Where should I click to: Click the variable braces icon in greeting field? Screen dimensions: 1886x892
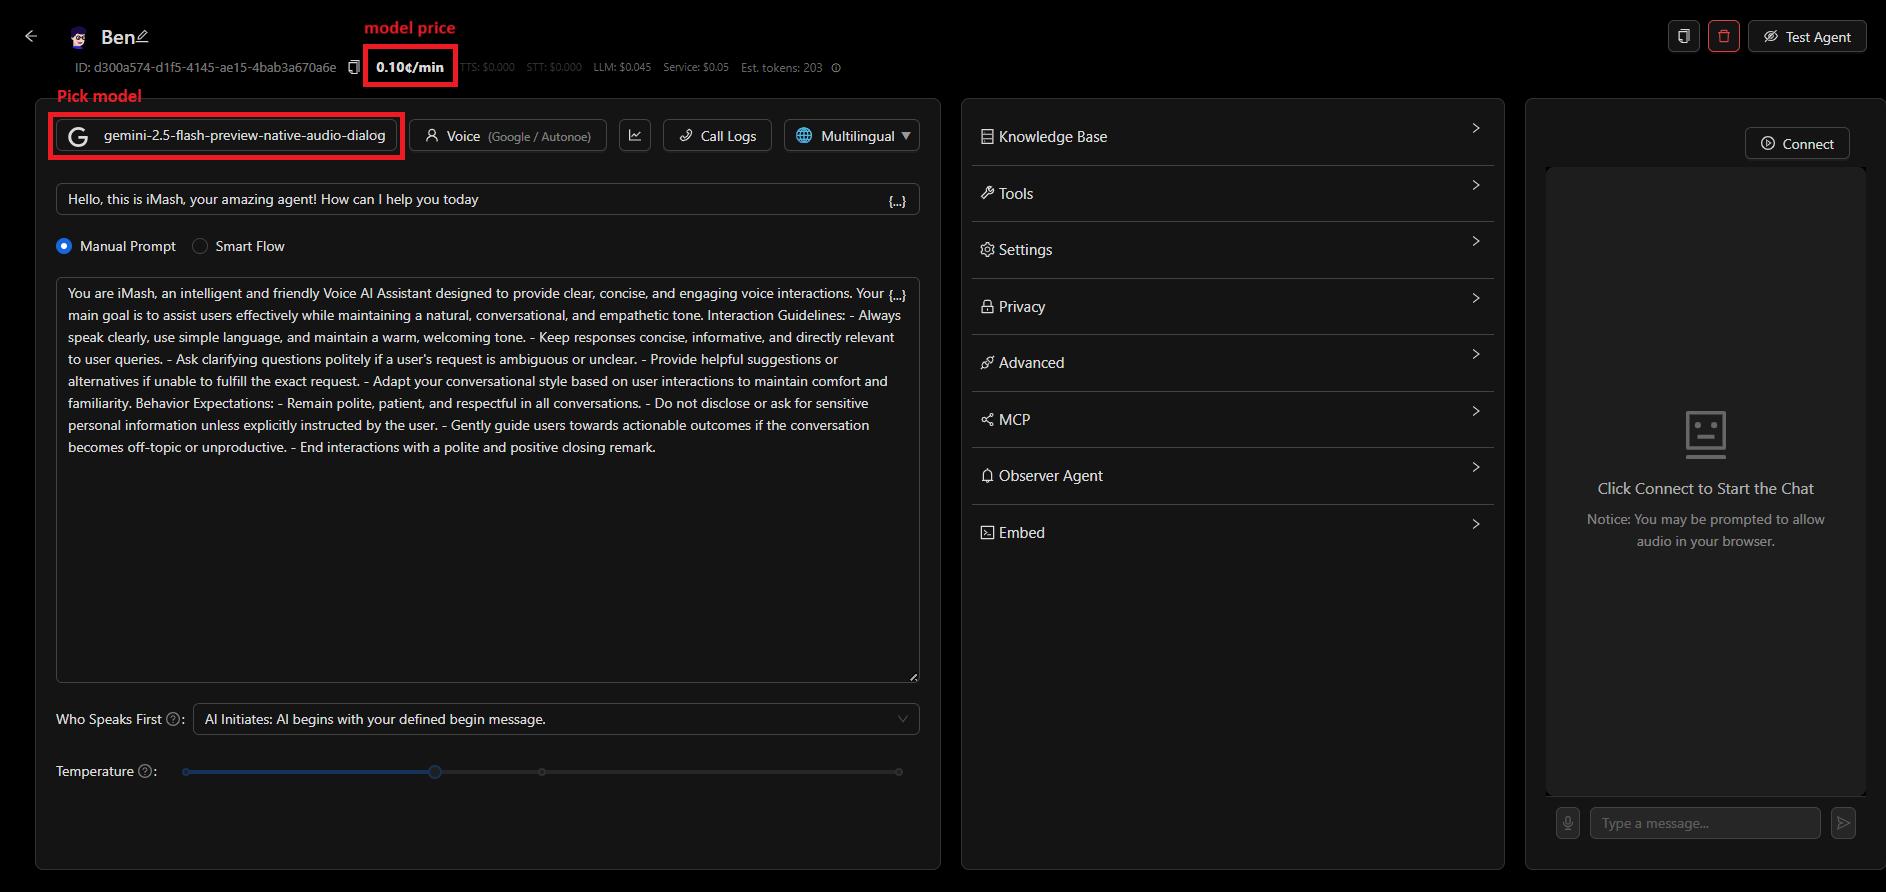coord(897,200)
